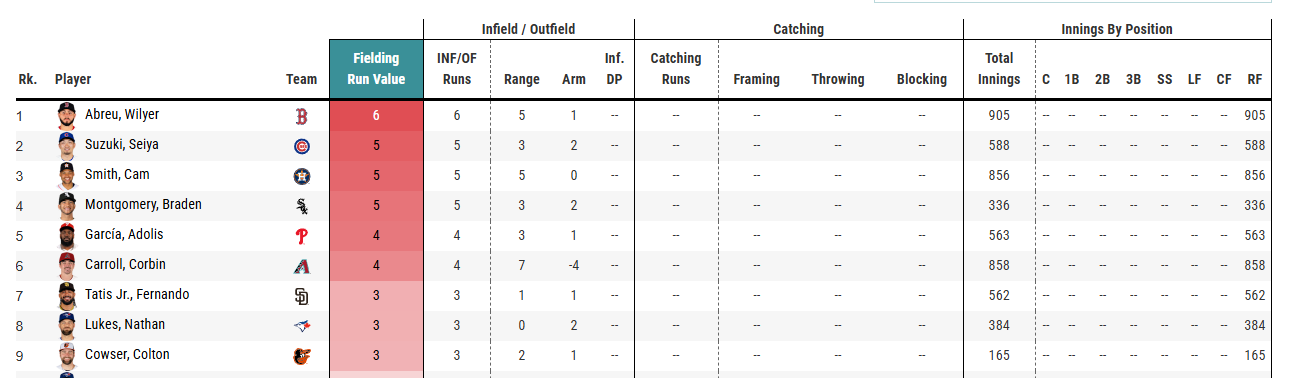
Task: Sort by Fielding Run Value column
Action: pos(376,69)
